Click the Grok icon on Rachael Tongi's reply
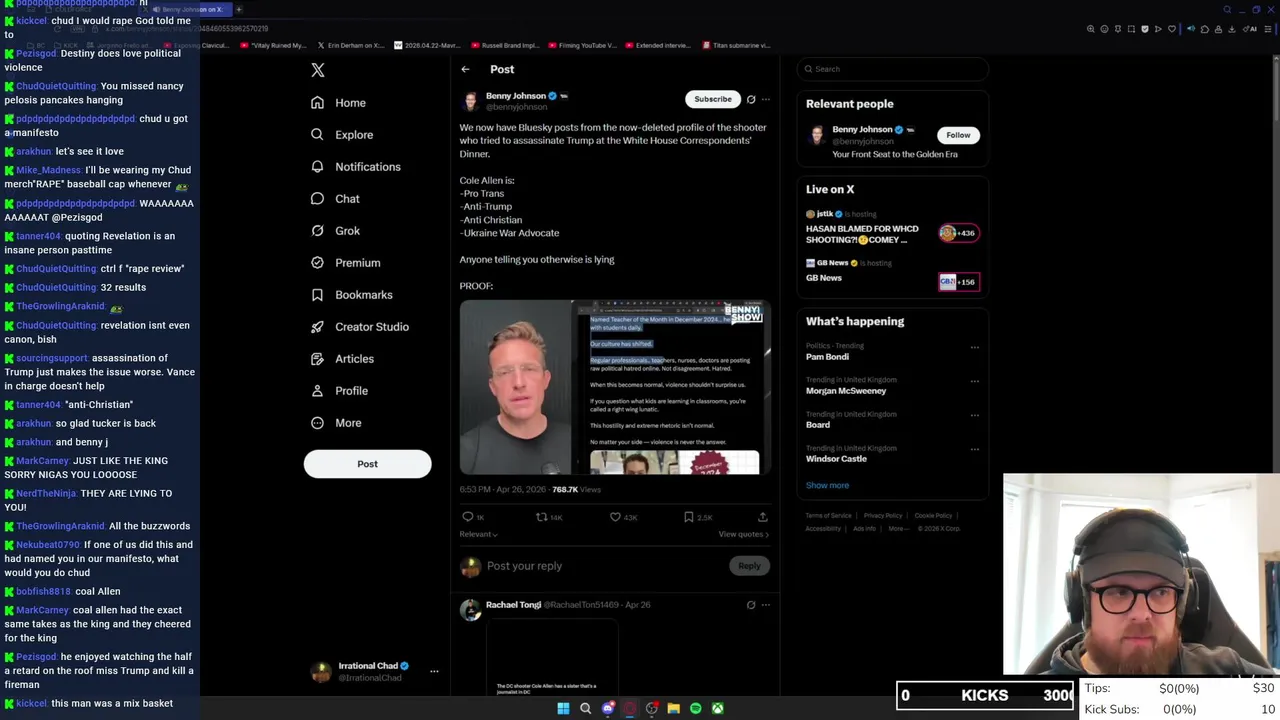1280x720 pixels. pyautogui.click(x=751, y=605)
